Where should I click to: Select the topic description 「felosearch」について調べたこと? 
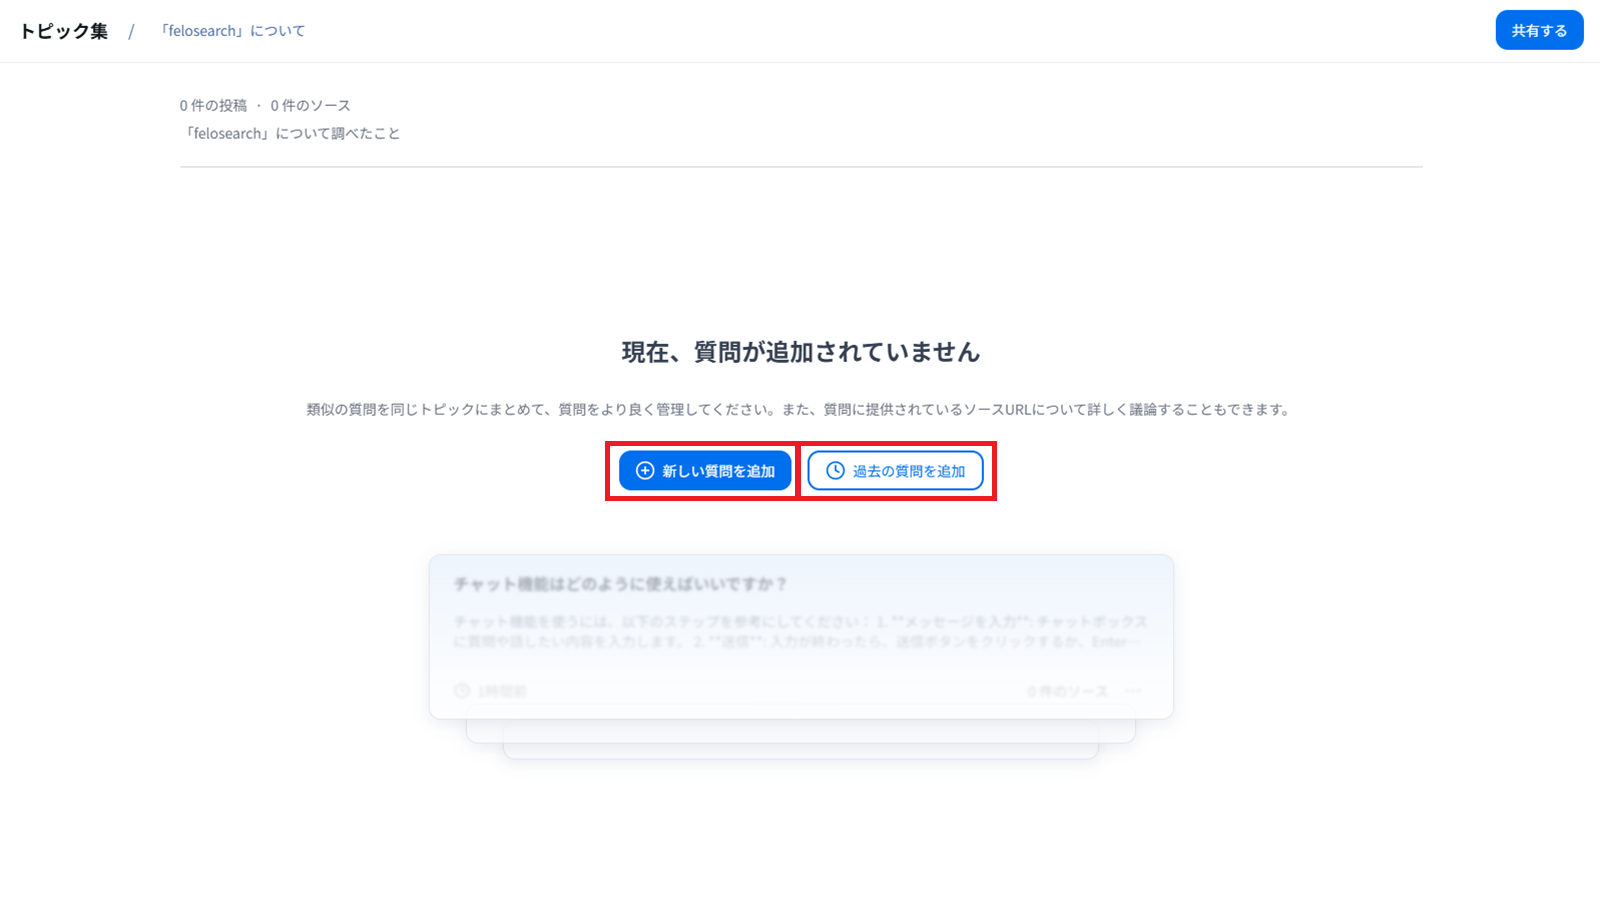click(x=290, y=132)
